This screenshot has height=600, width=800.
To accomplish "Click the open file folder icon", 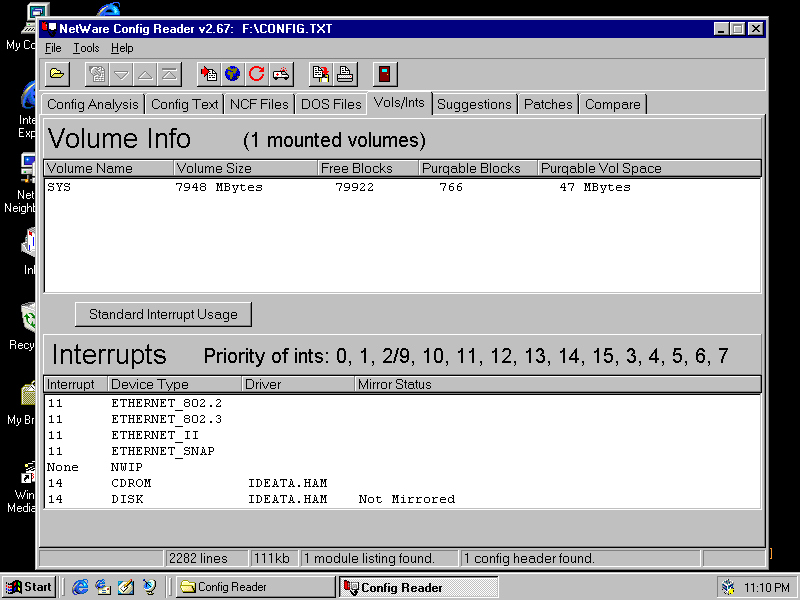I will 57,74.
